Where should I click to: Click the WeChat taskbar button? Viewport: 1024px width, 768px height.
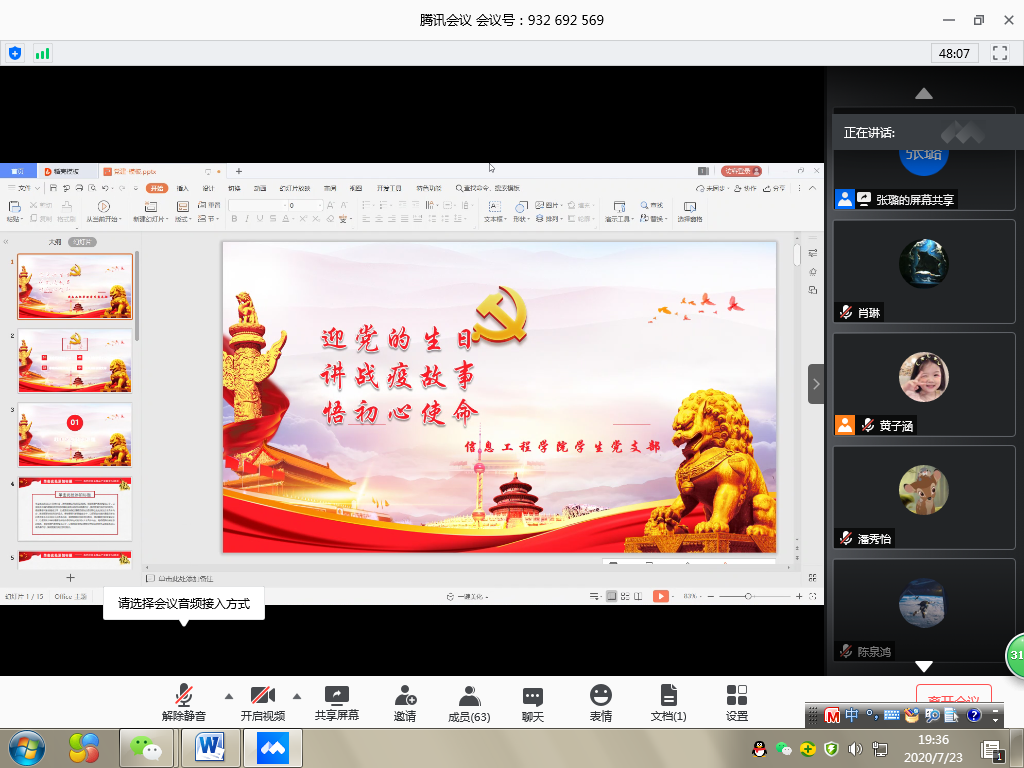pyautogui.click(x=146, y=748)
